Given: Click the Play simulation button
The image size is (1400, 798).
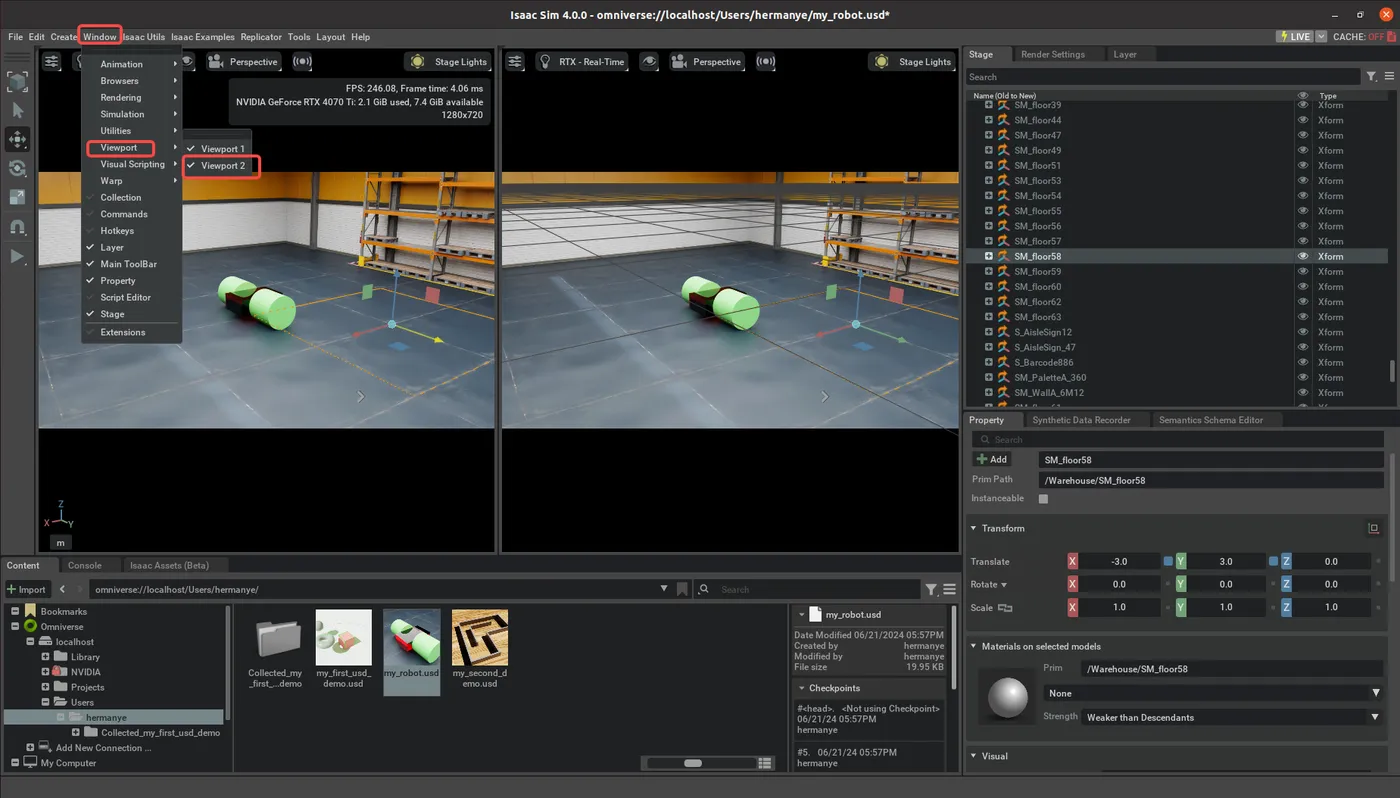Looking at the screenshot, I should coord(17,256).
